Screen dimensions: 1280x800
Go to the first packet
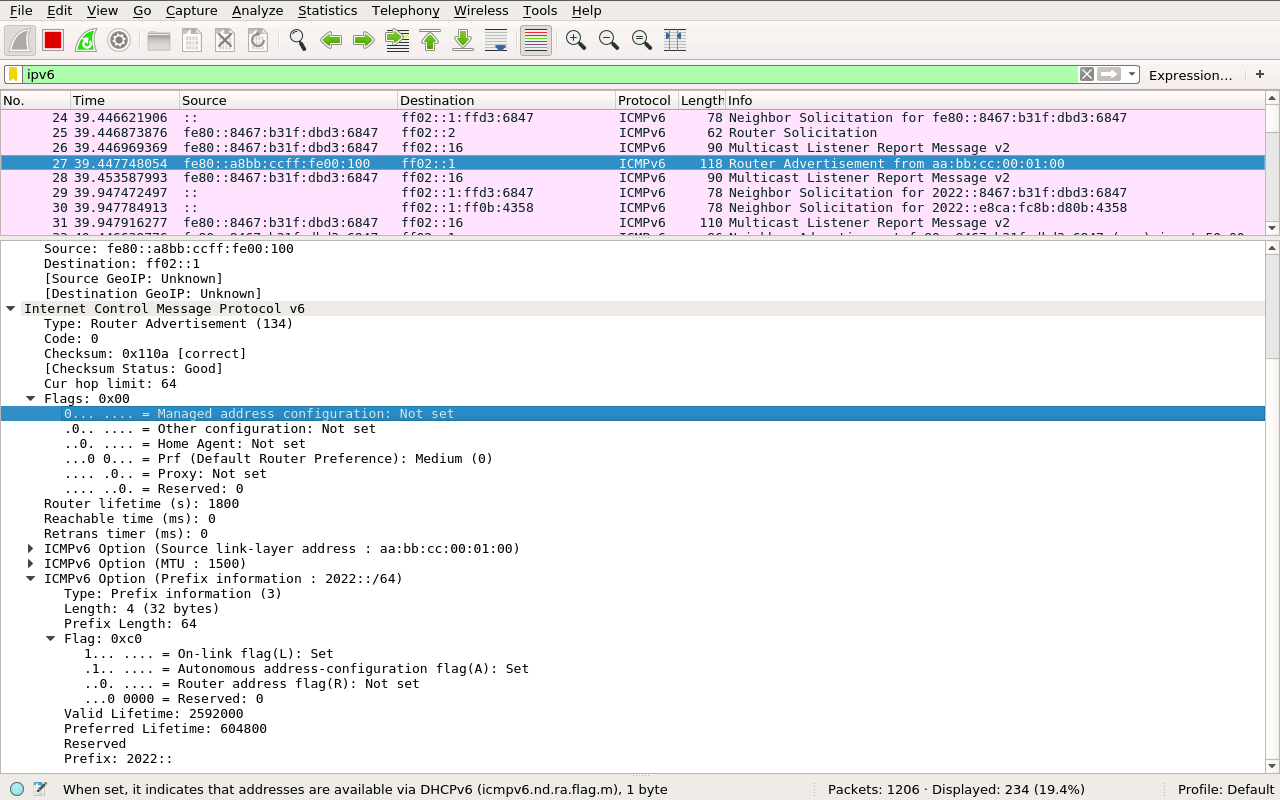tap(430, 40)
